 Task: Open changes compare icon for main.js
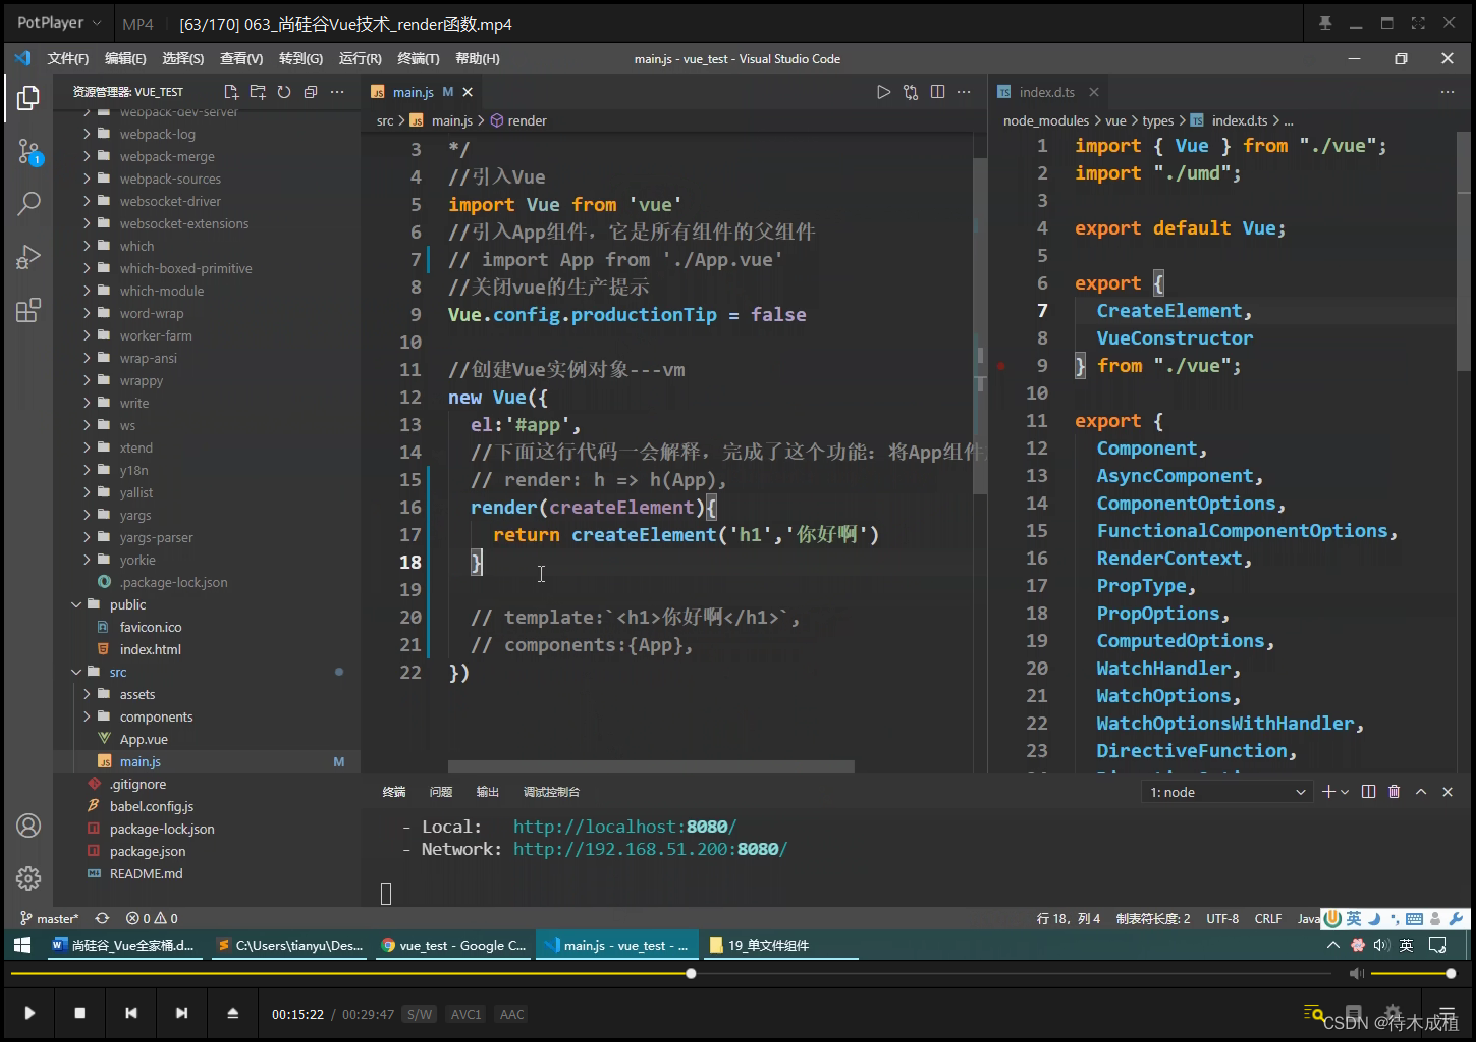tap(911, 92)
